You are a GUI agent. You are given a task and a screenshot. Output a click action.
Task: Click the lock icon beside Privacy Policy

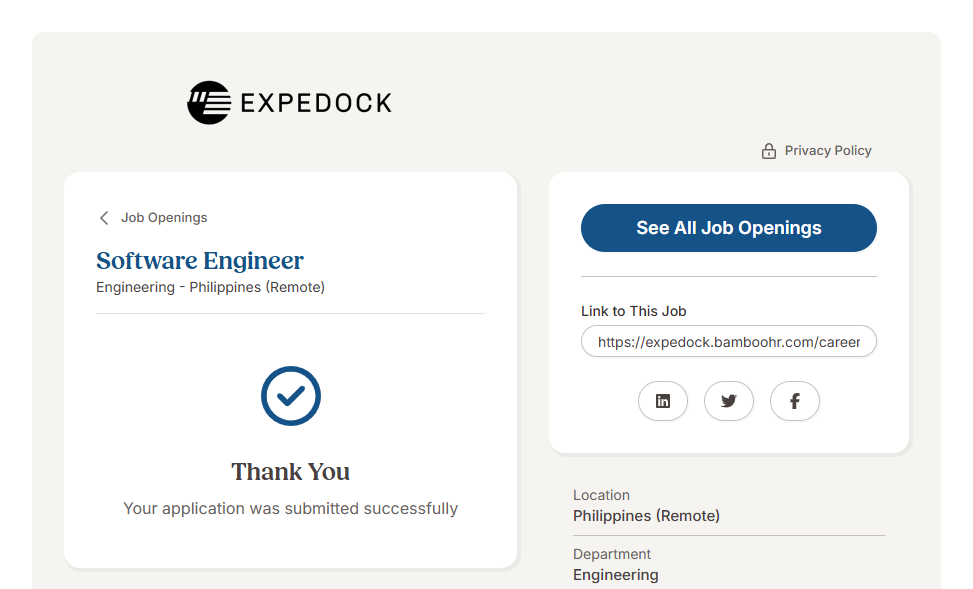point(769,151)
